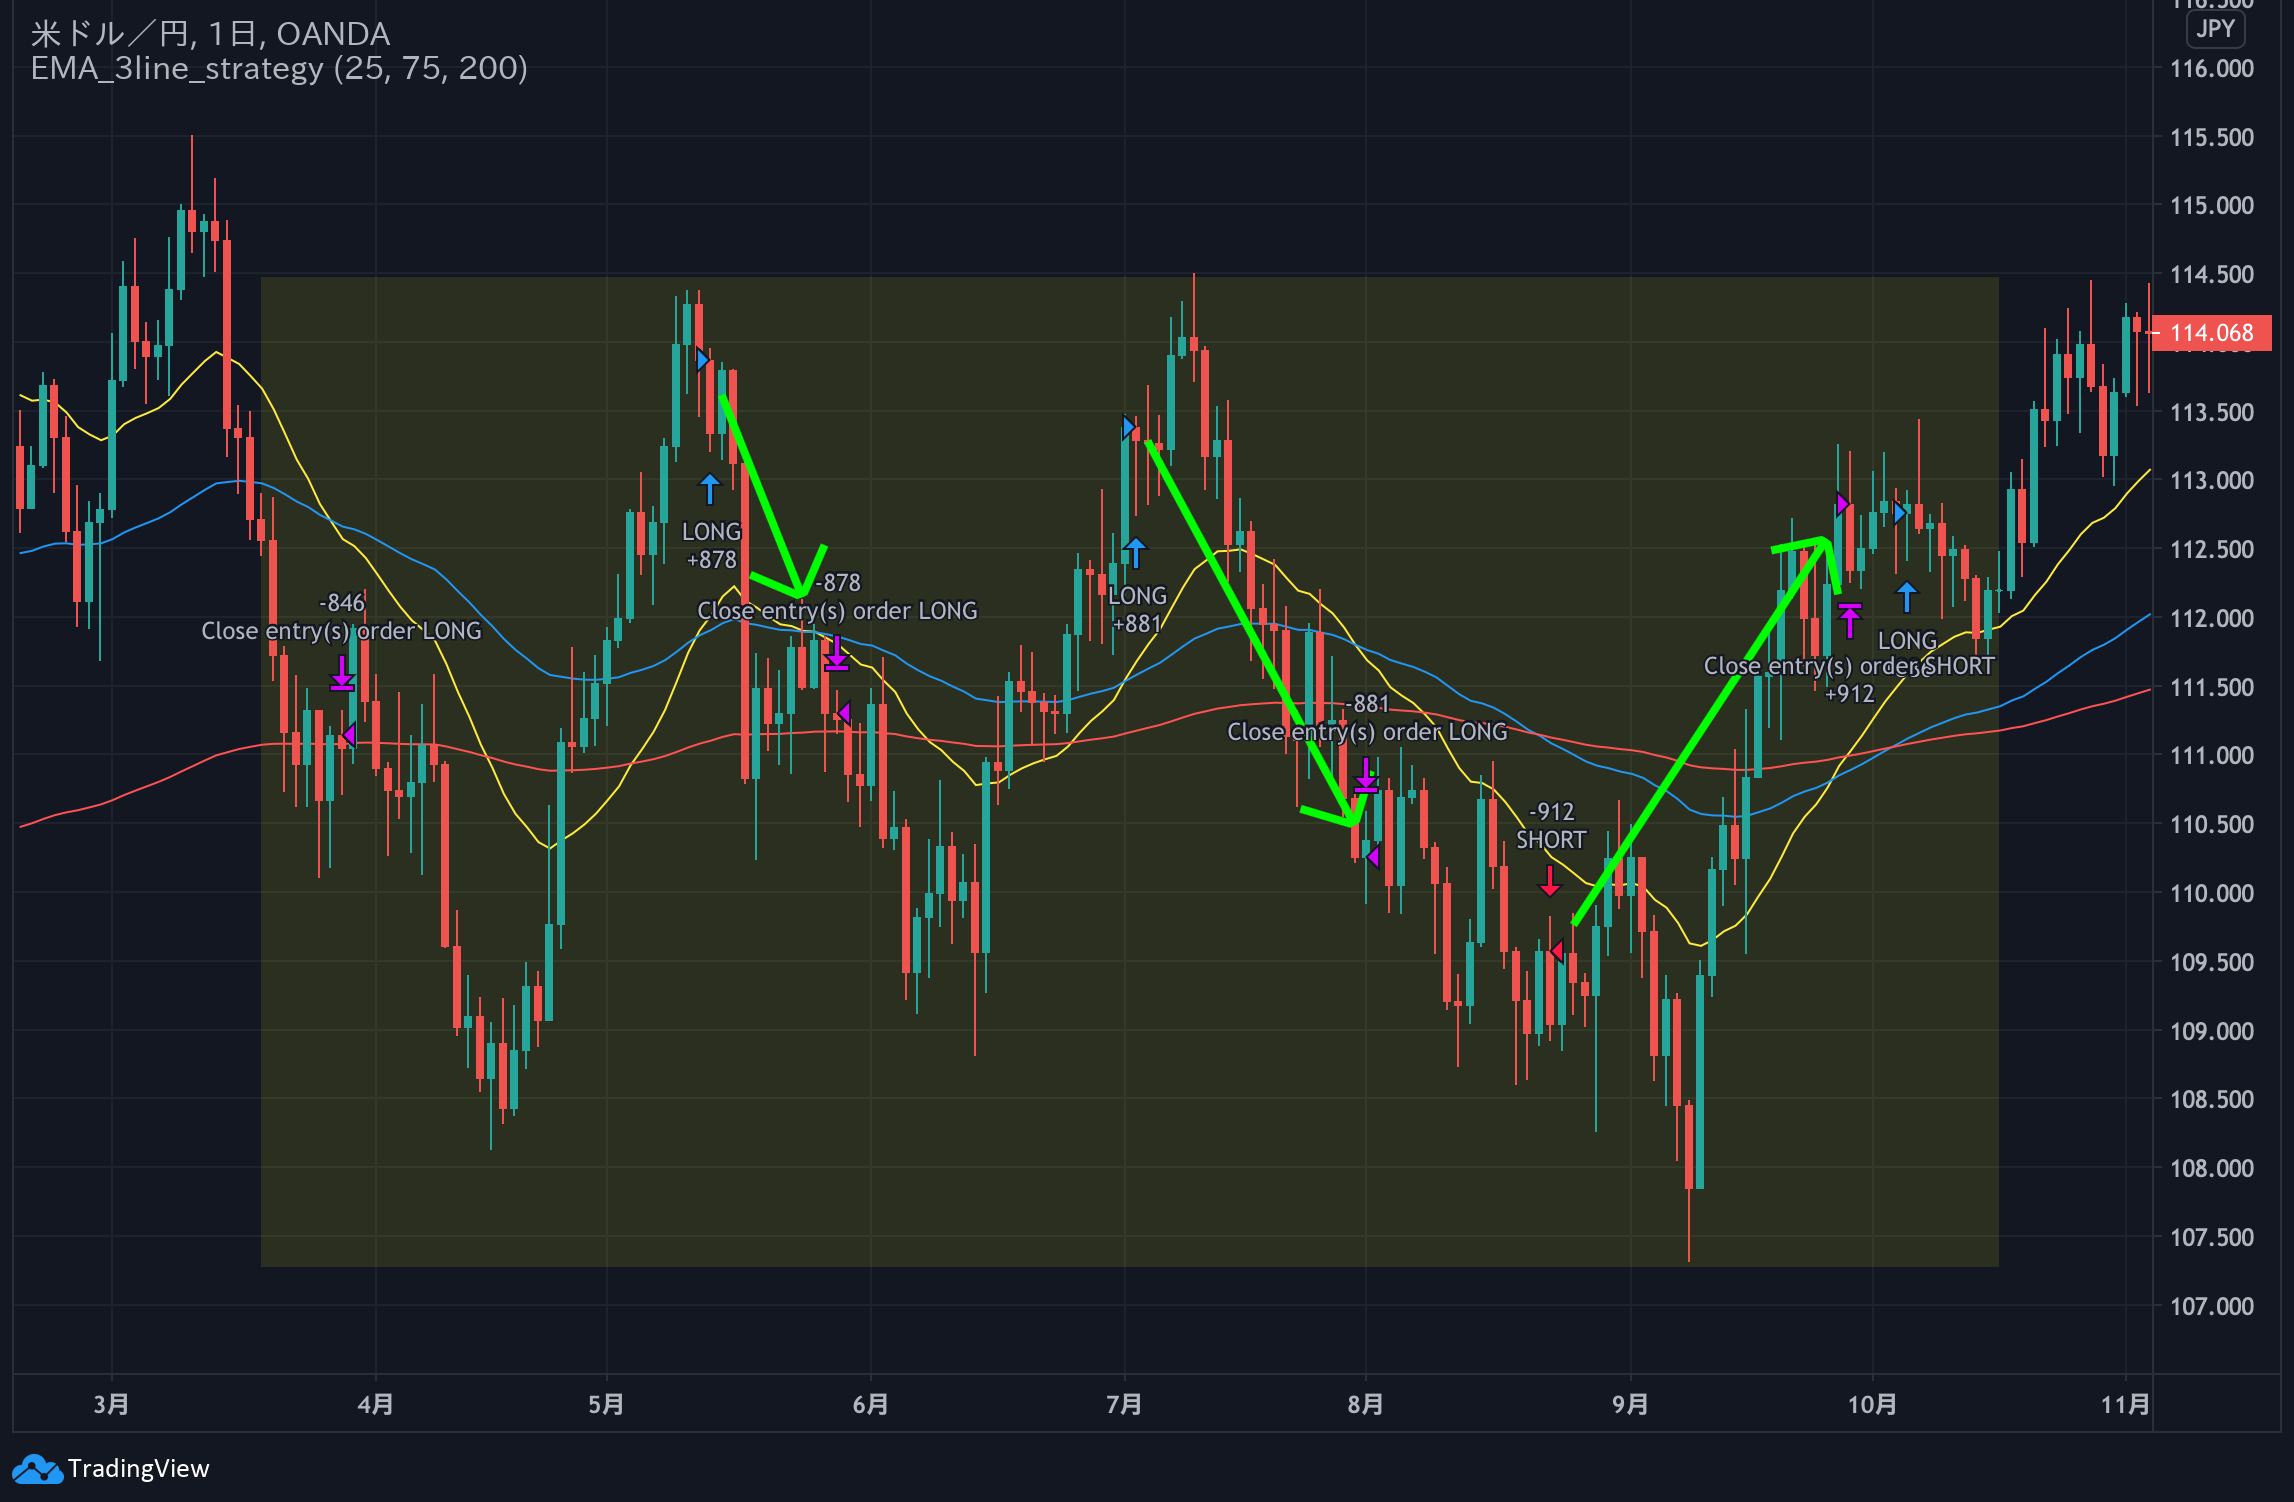Select the 米ドル／円, 1日, OANDA symbol title

tap(210, 34)
